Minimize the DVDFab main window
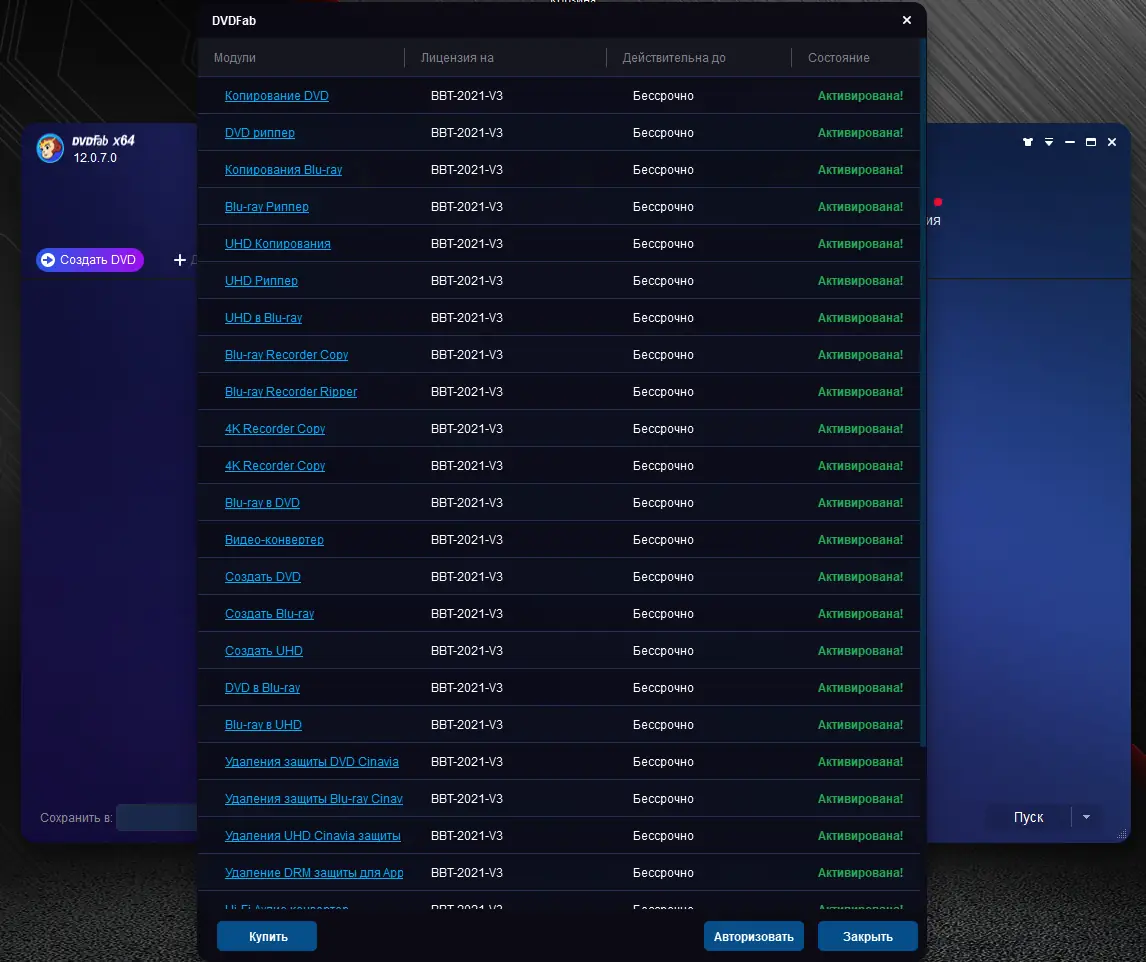Screen dimensions: 1146x962 tap(1069, 142)
